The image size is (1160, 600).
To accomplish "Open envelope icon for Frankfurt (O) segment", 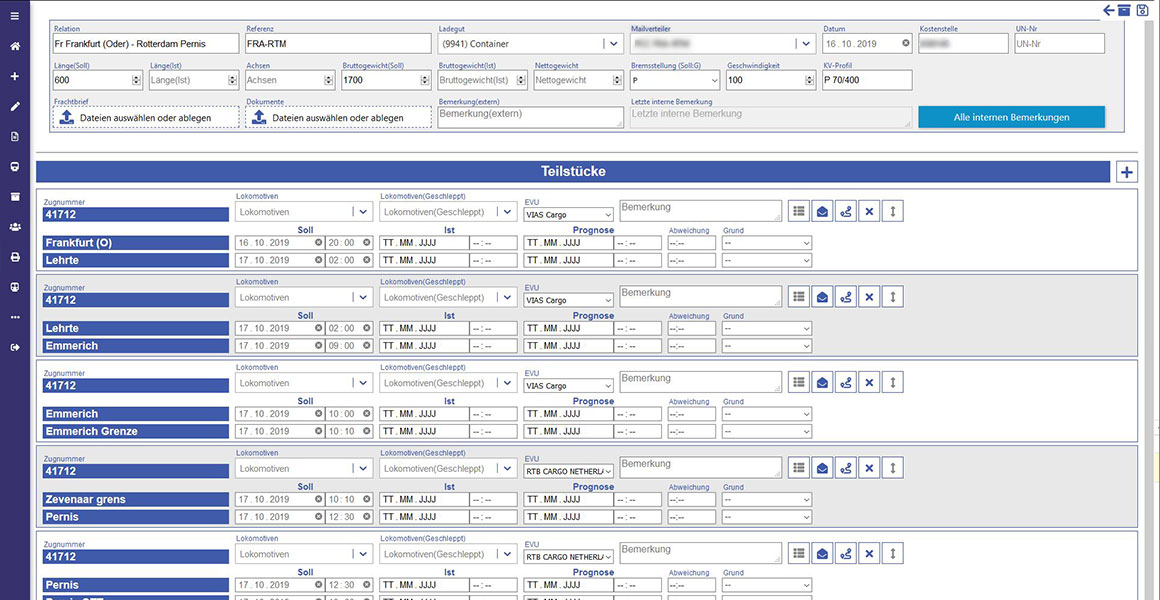I will pos(822,212).
